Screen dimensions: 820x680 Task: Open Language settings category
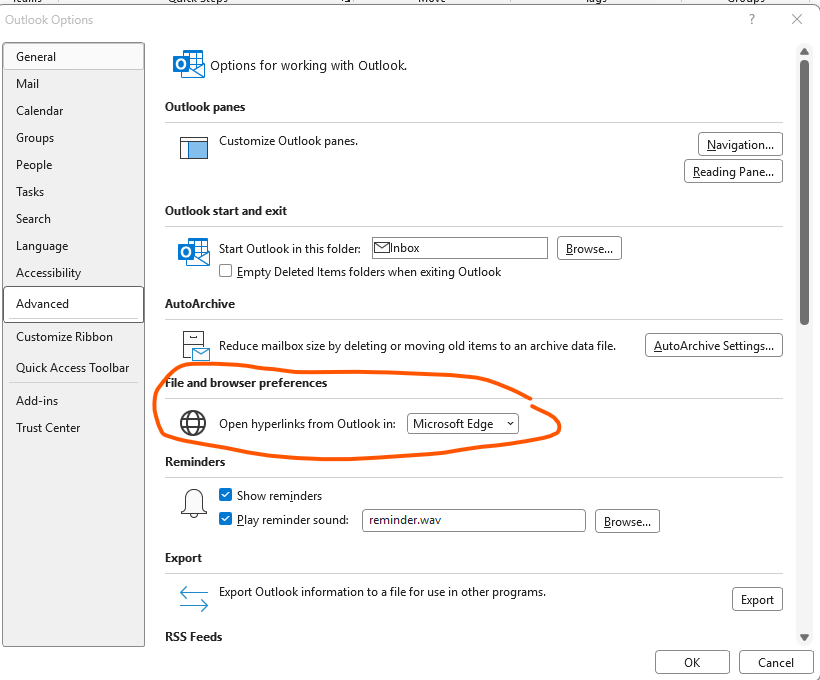click(74, 246)
